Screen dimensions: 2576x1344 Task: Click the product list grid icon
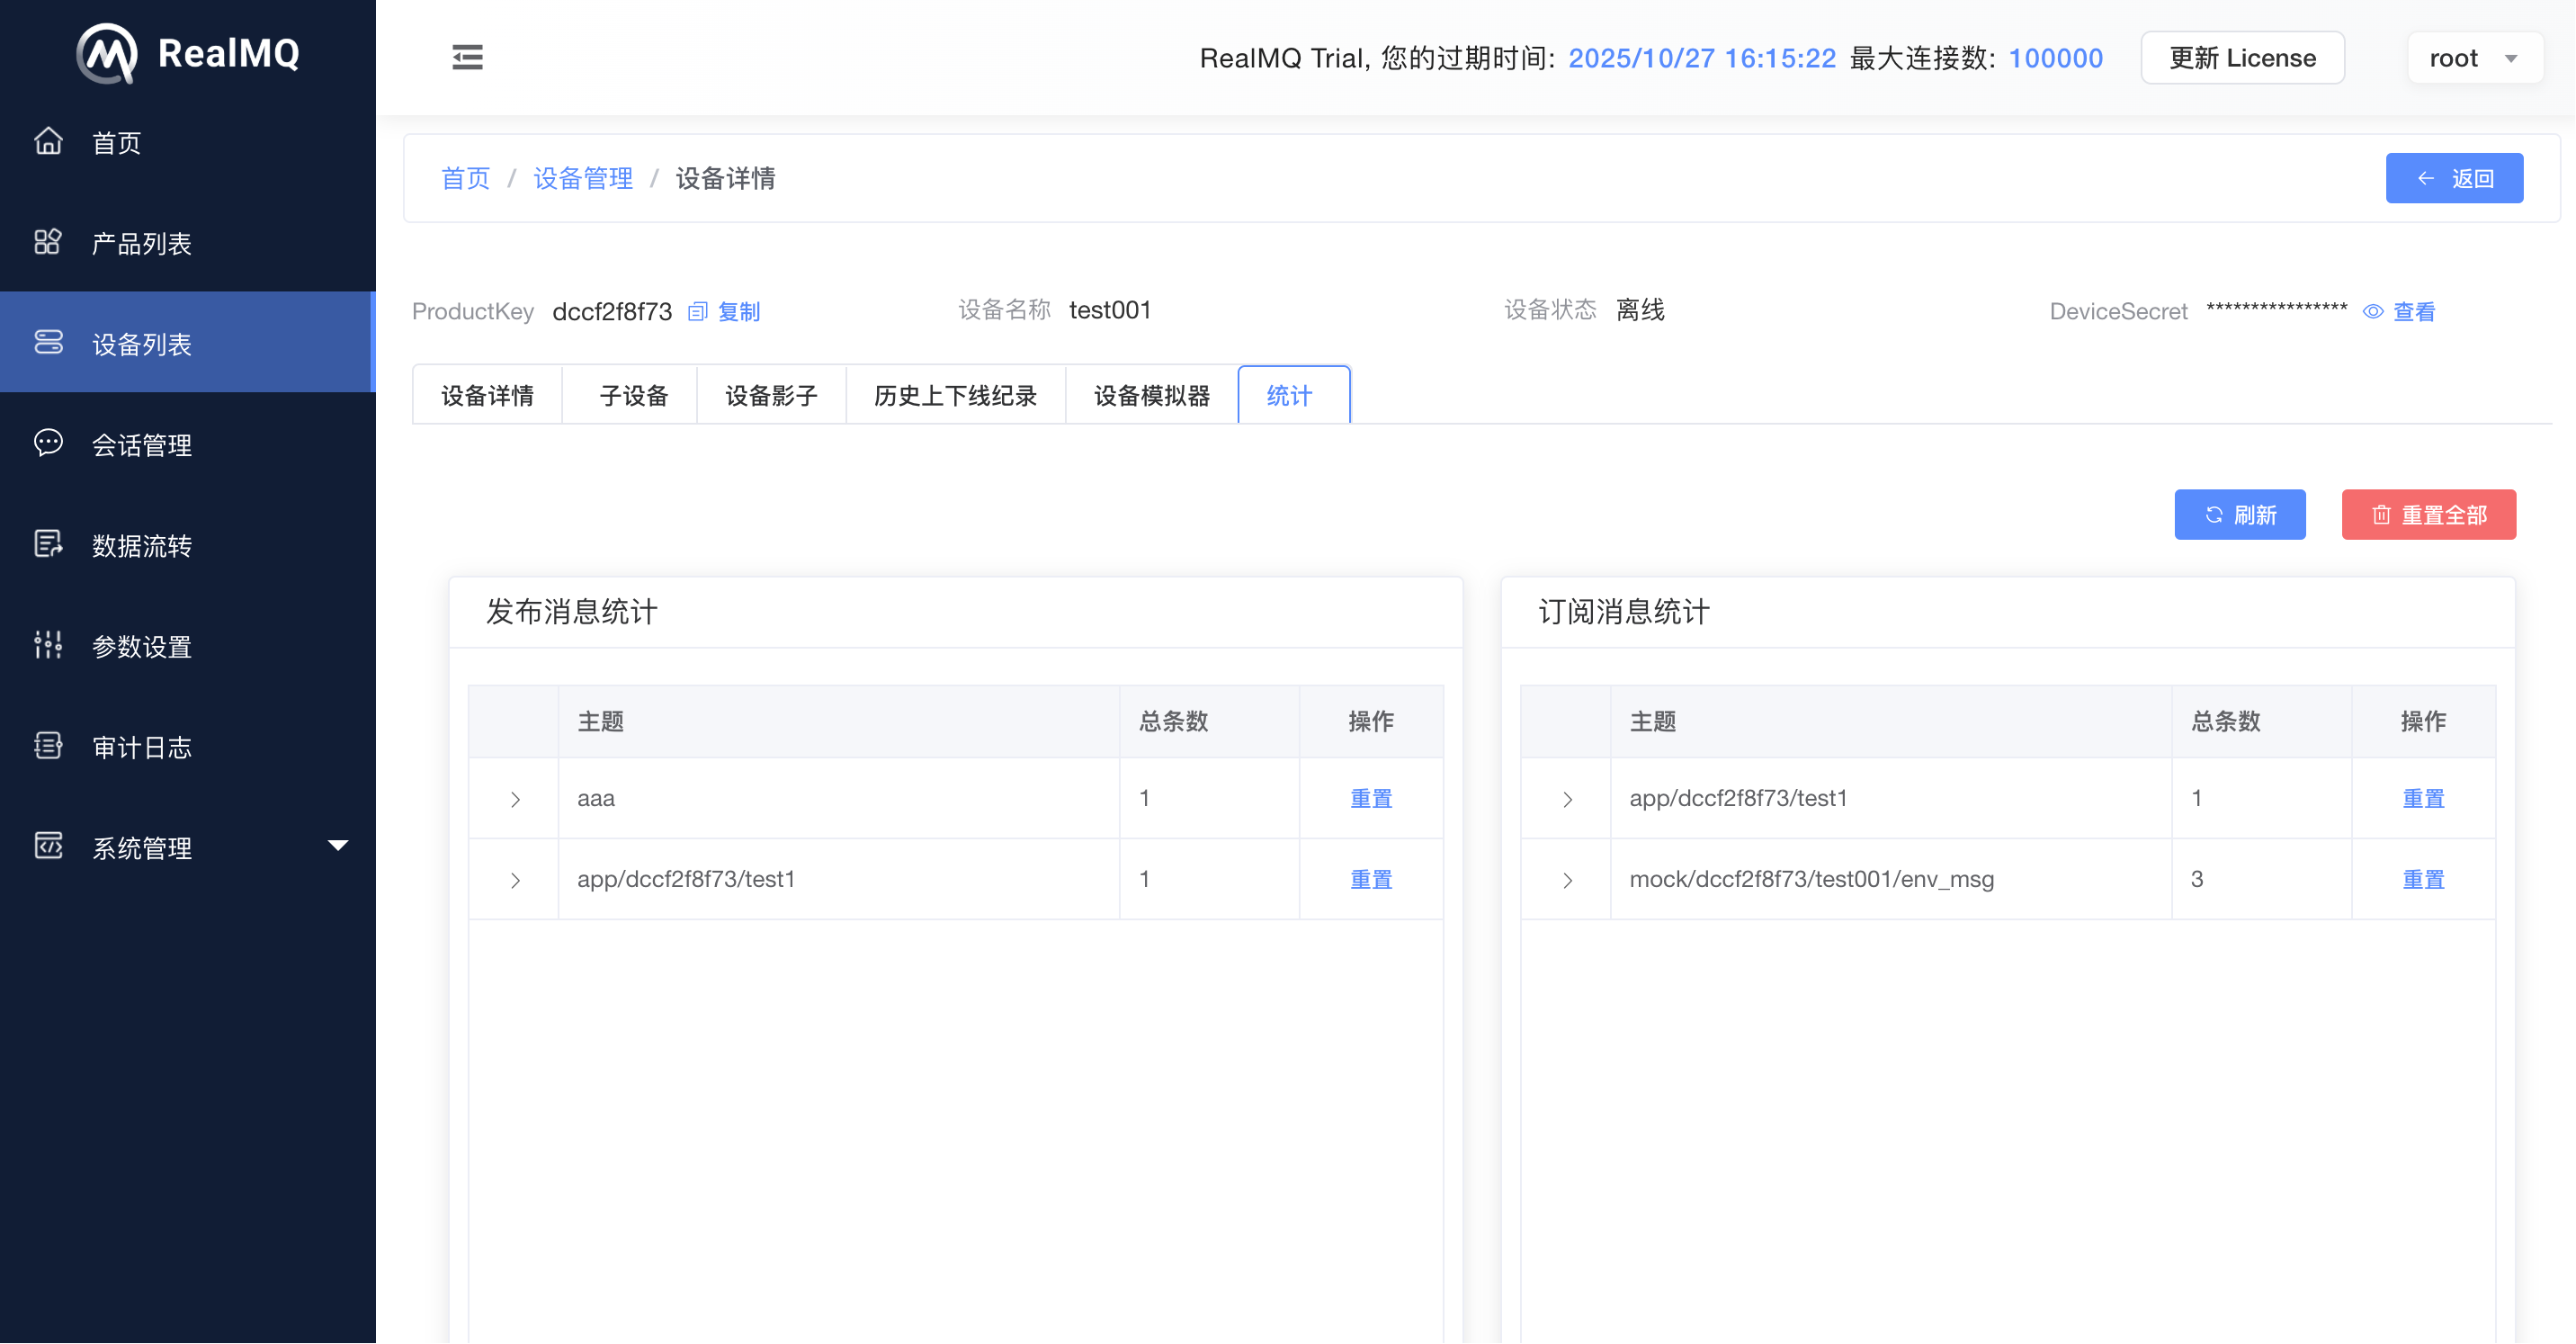(48, 242)
